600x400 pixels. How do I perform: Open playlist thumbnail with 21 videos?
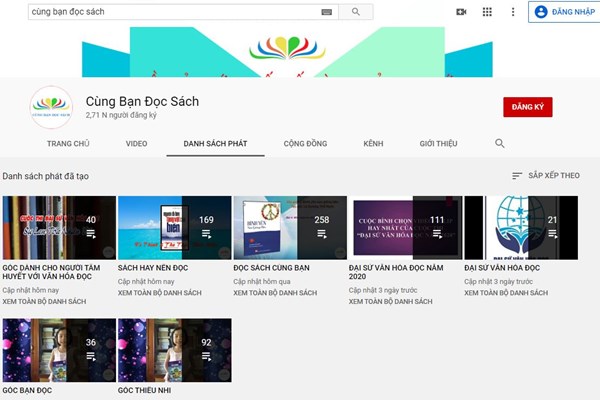tap(521, 228)
